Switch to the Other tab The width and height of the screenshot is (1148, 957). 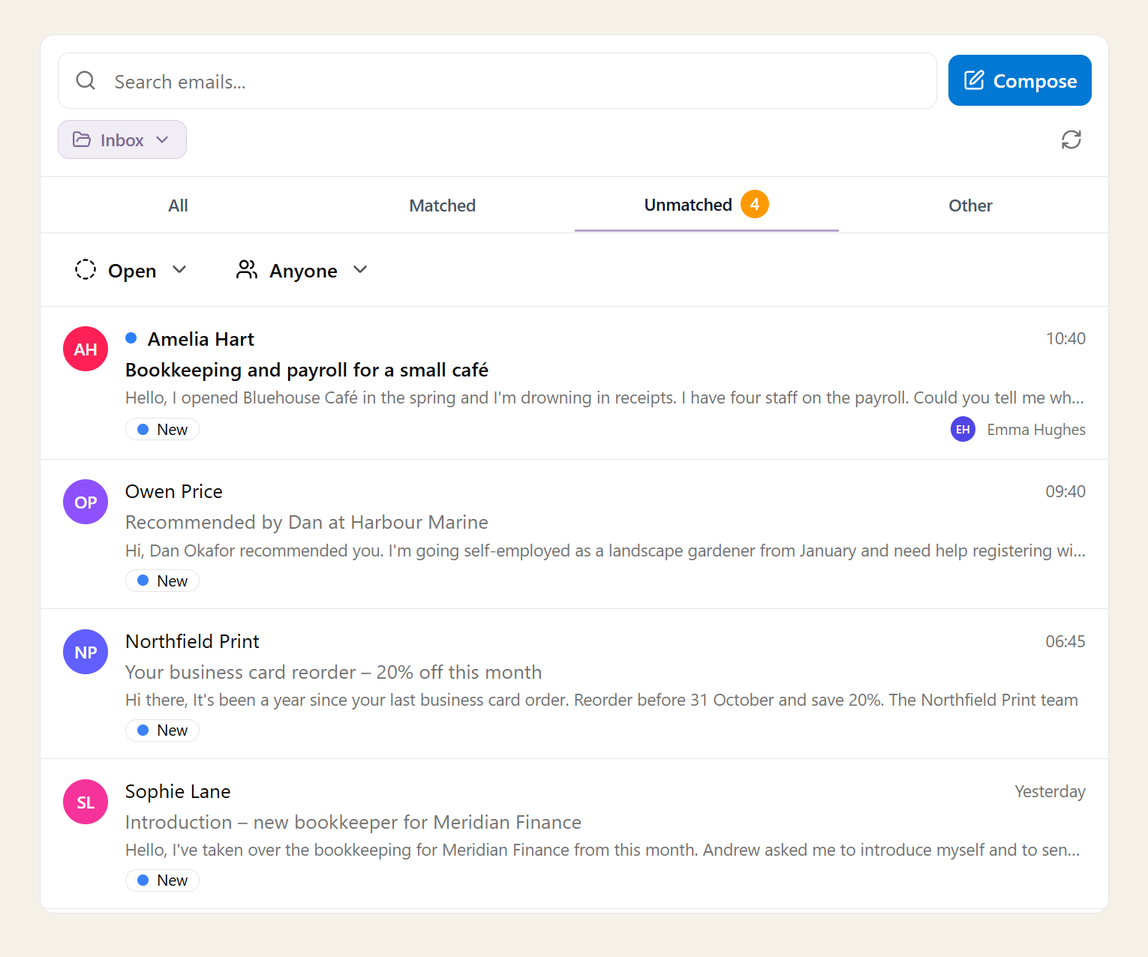[971, 206]
